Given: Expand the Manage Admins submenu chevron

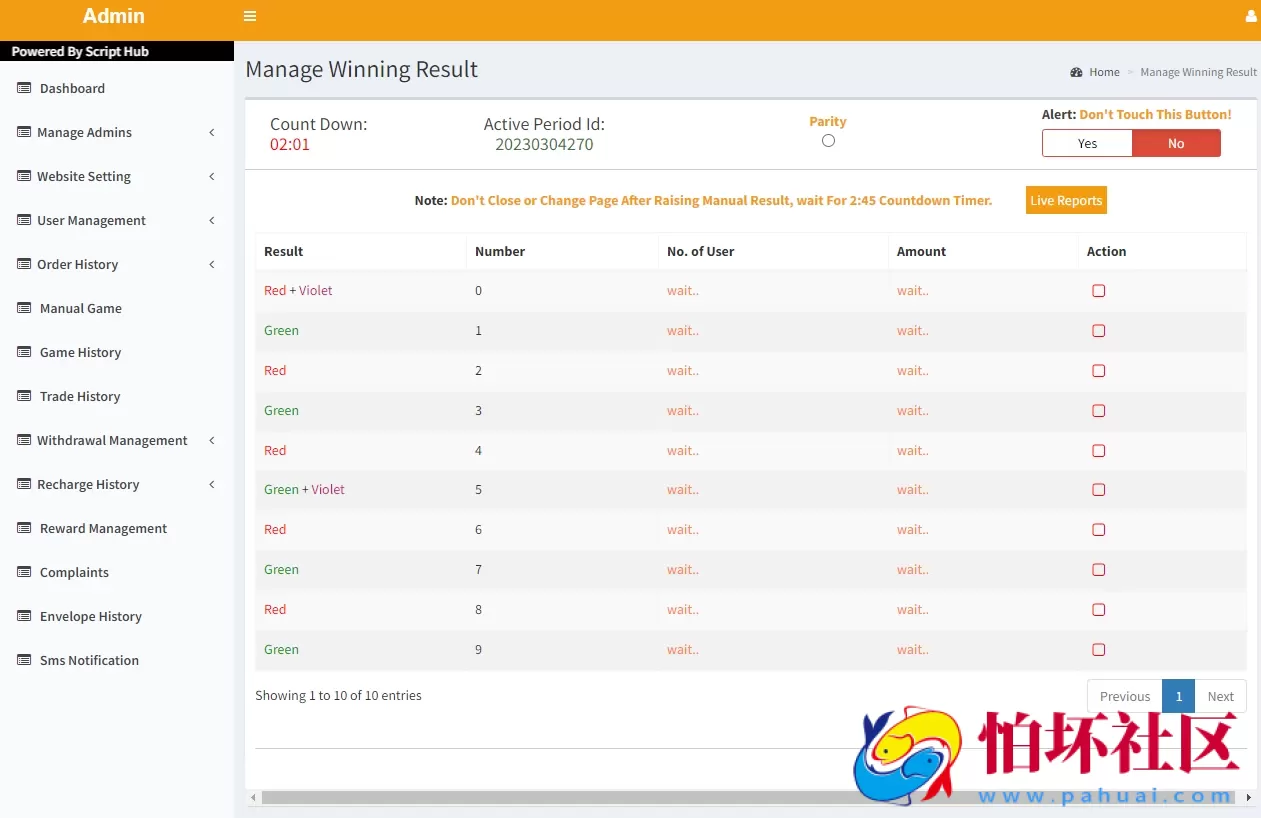Looking at the screenshot, I should point(212,132).
